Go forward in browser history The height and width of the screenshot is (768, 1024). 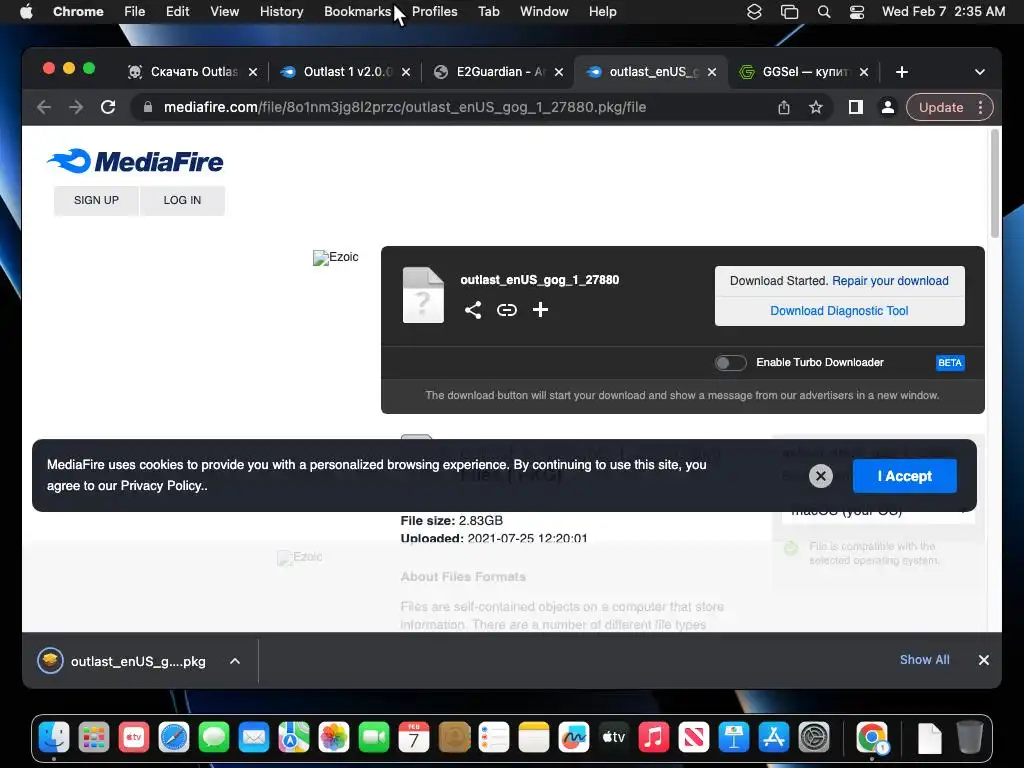tap(76, 107)
